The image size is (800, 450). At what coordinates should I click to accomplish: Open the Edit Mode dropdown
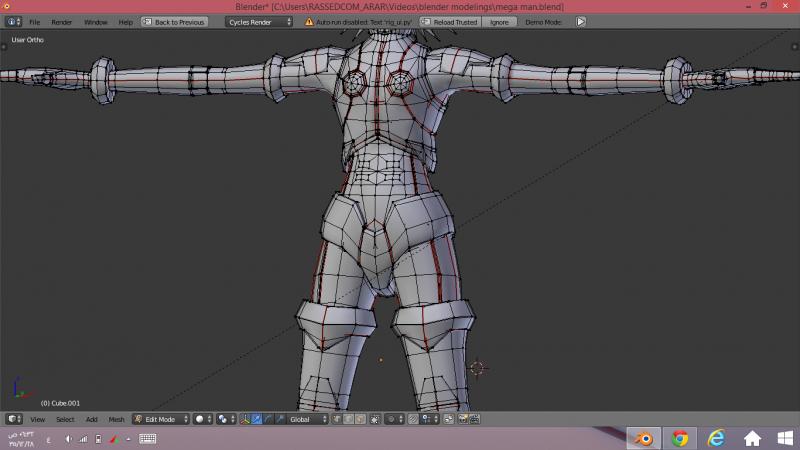click(161, 419)
